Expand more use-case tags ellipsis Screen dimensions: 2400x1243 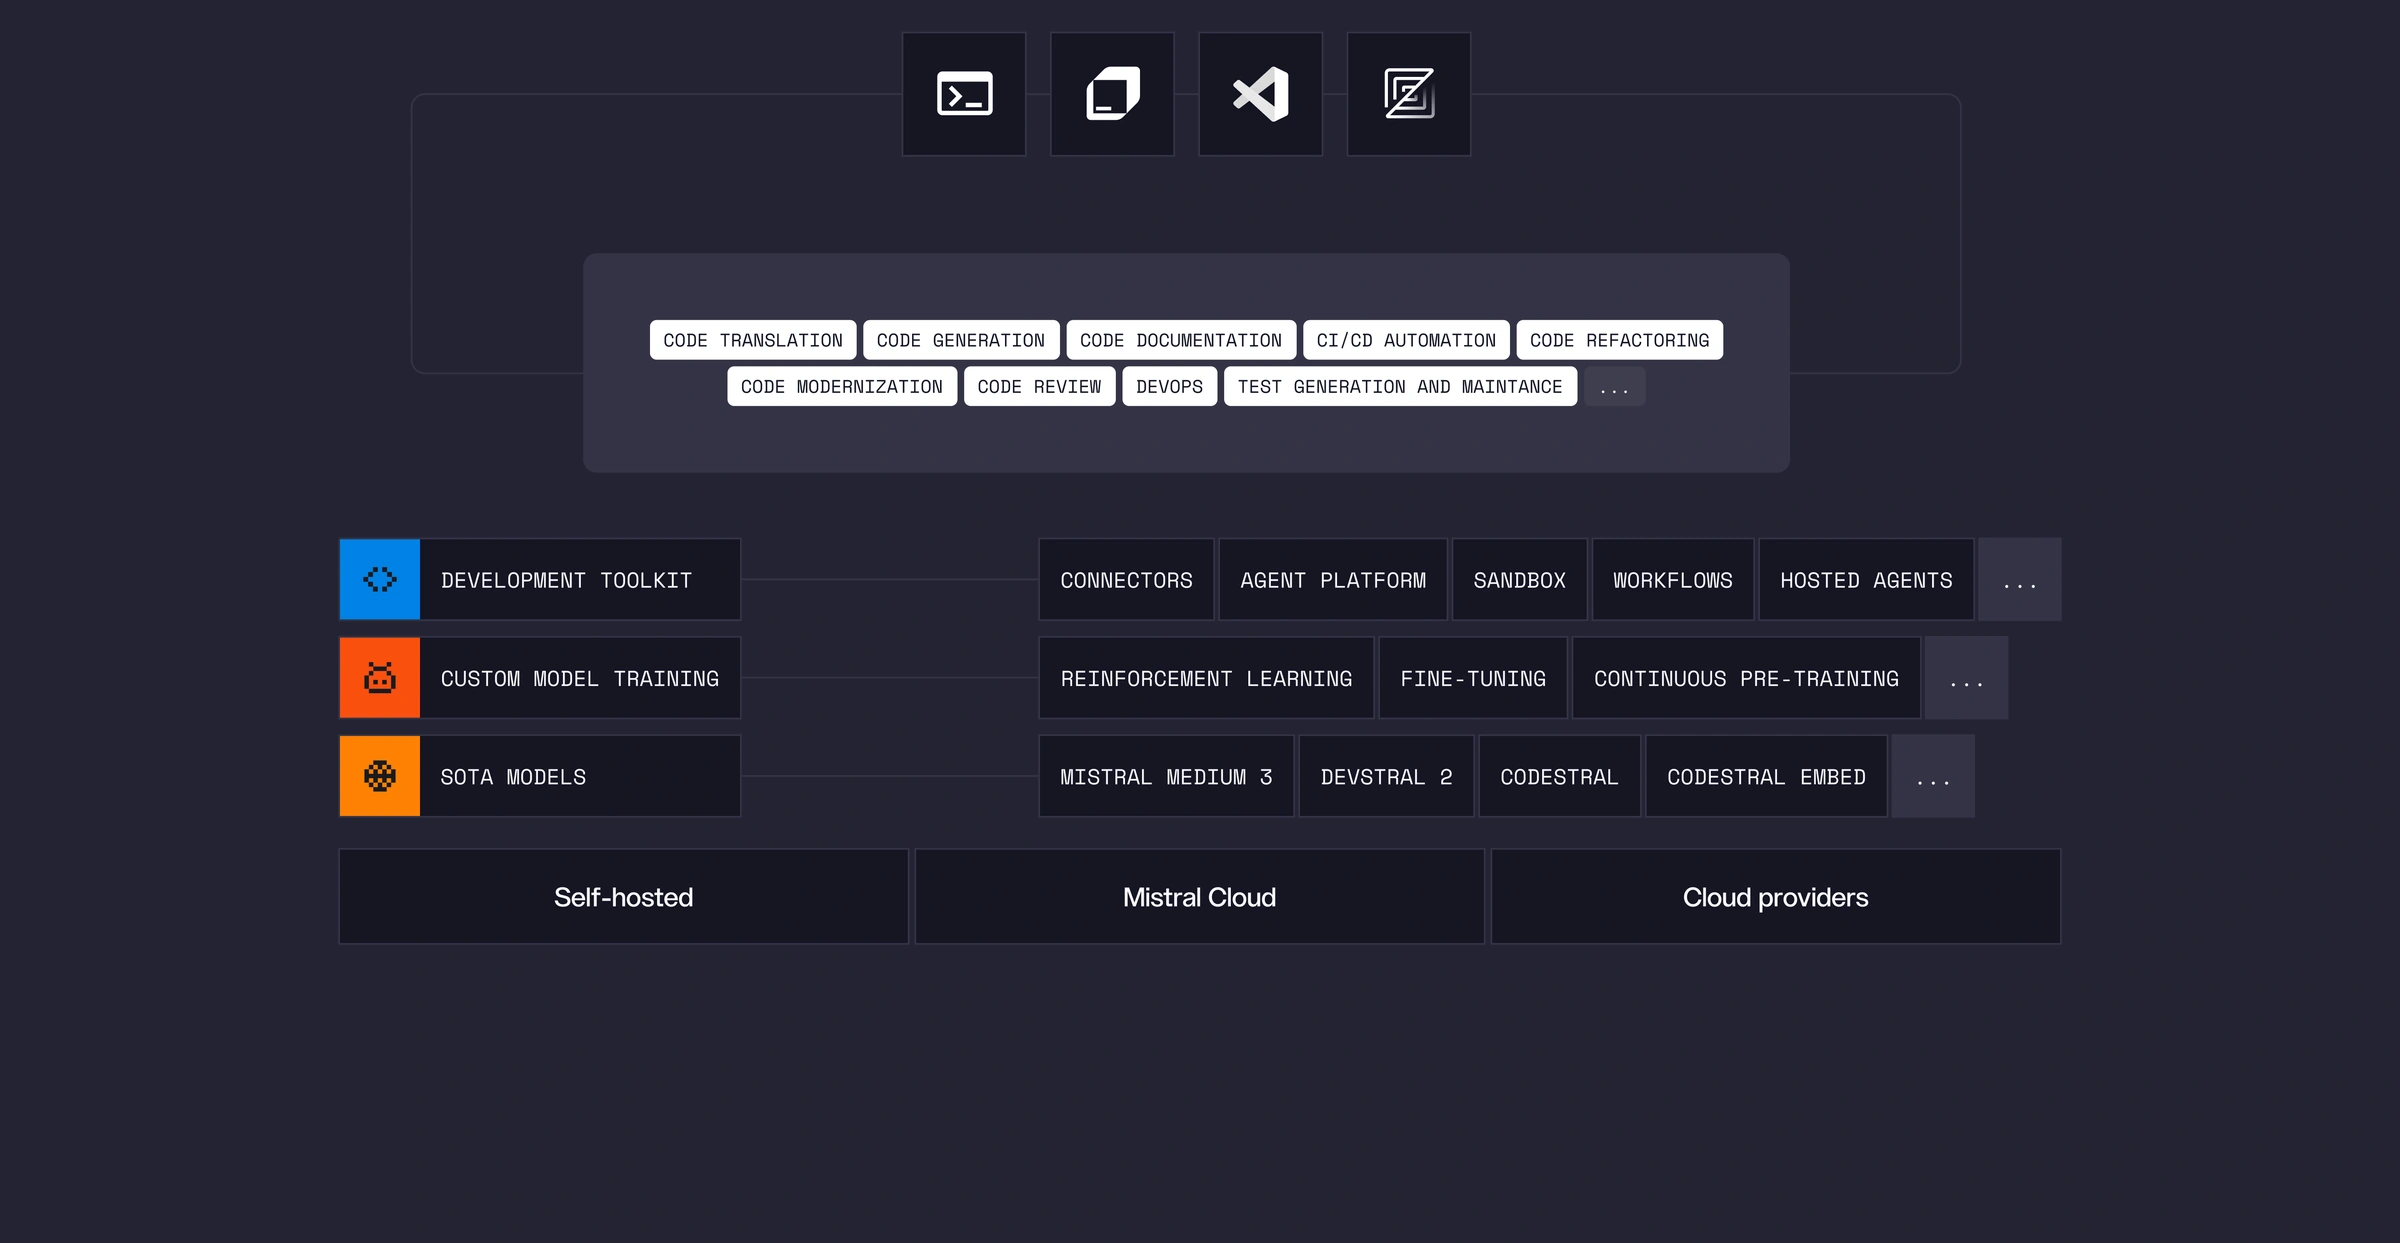[1614, 386]
